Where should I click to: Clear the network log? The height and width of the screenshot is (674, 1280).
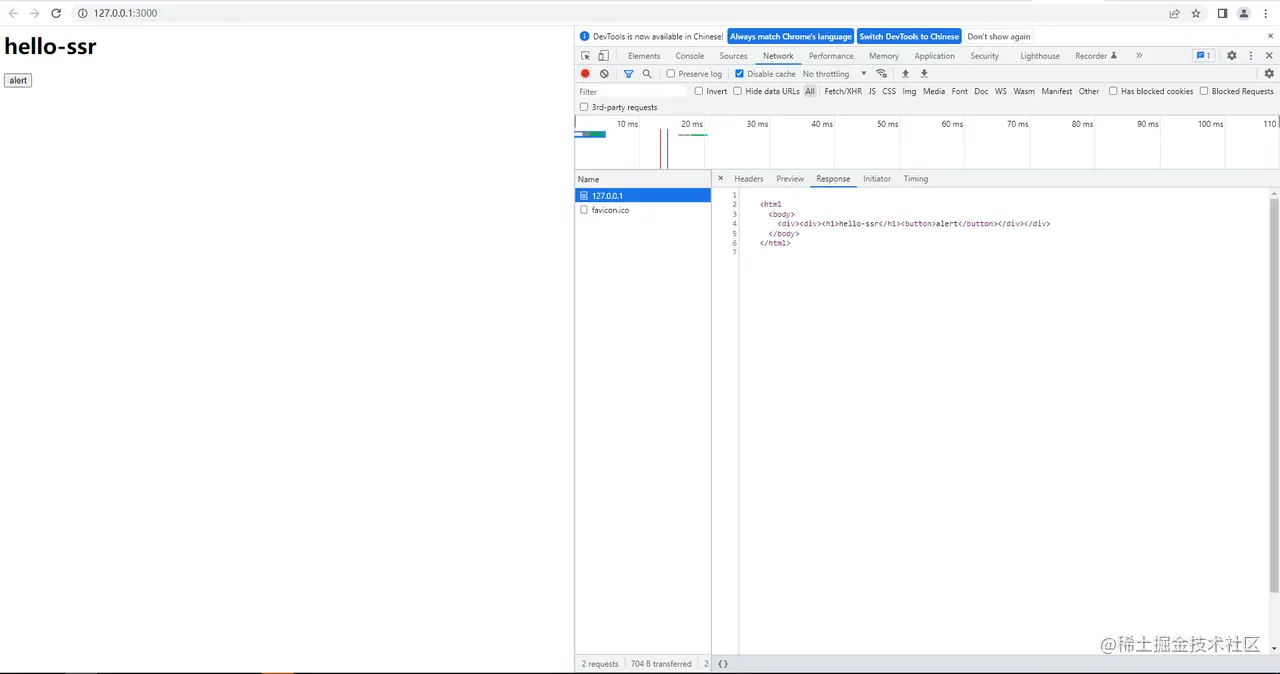pos(604,74)
